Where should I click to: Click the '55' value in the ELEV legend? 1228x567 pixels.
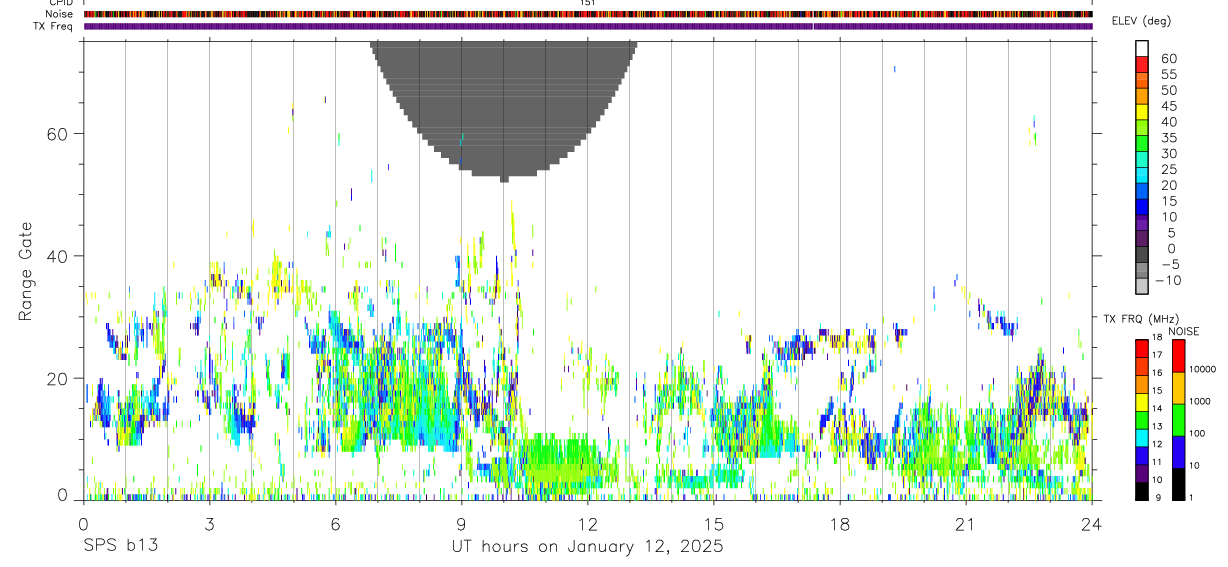(x=1168, y=74)
